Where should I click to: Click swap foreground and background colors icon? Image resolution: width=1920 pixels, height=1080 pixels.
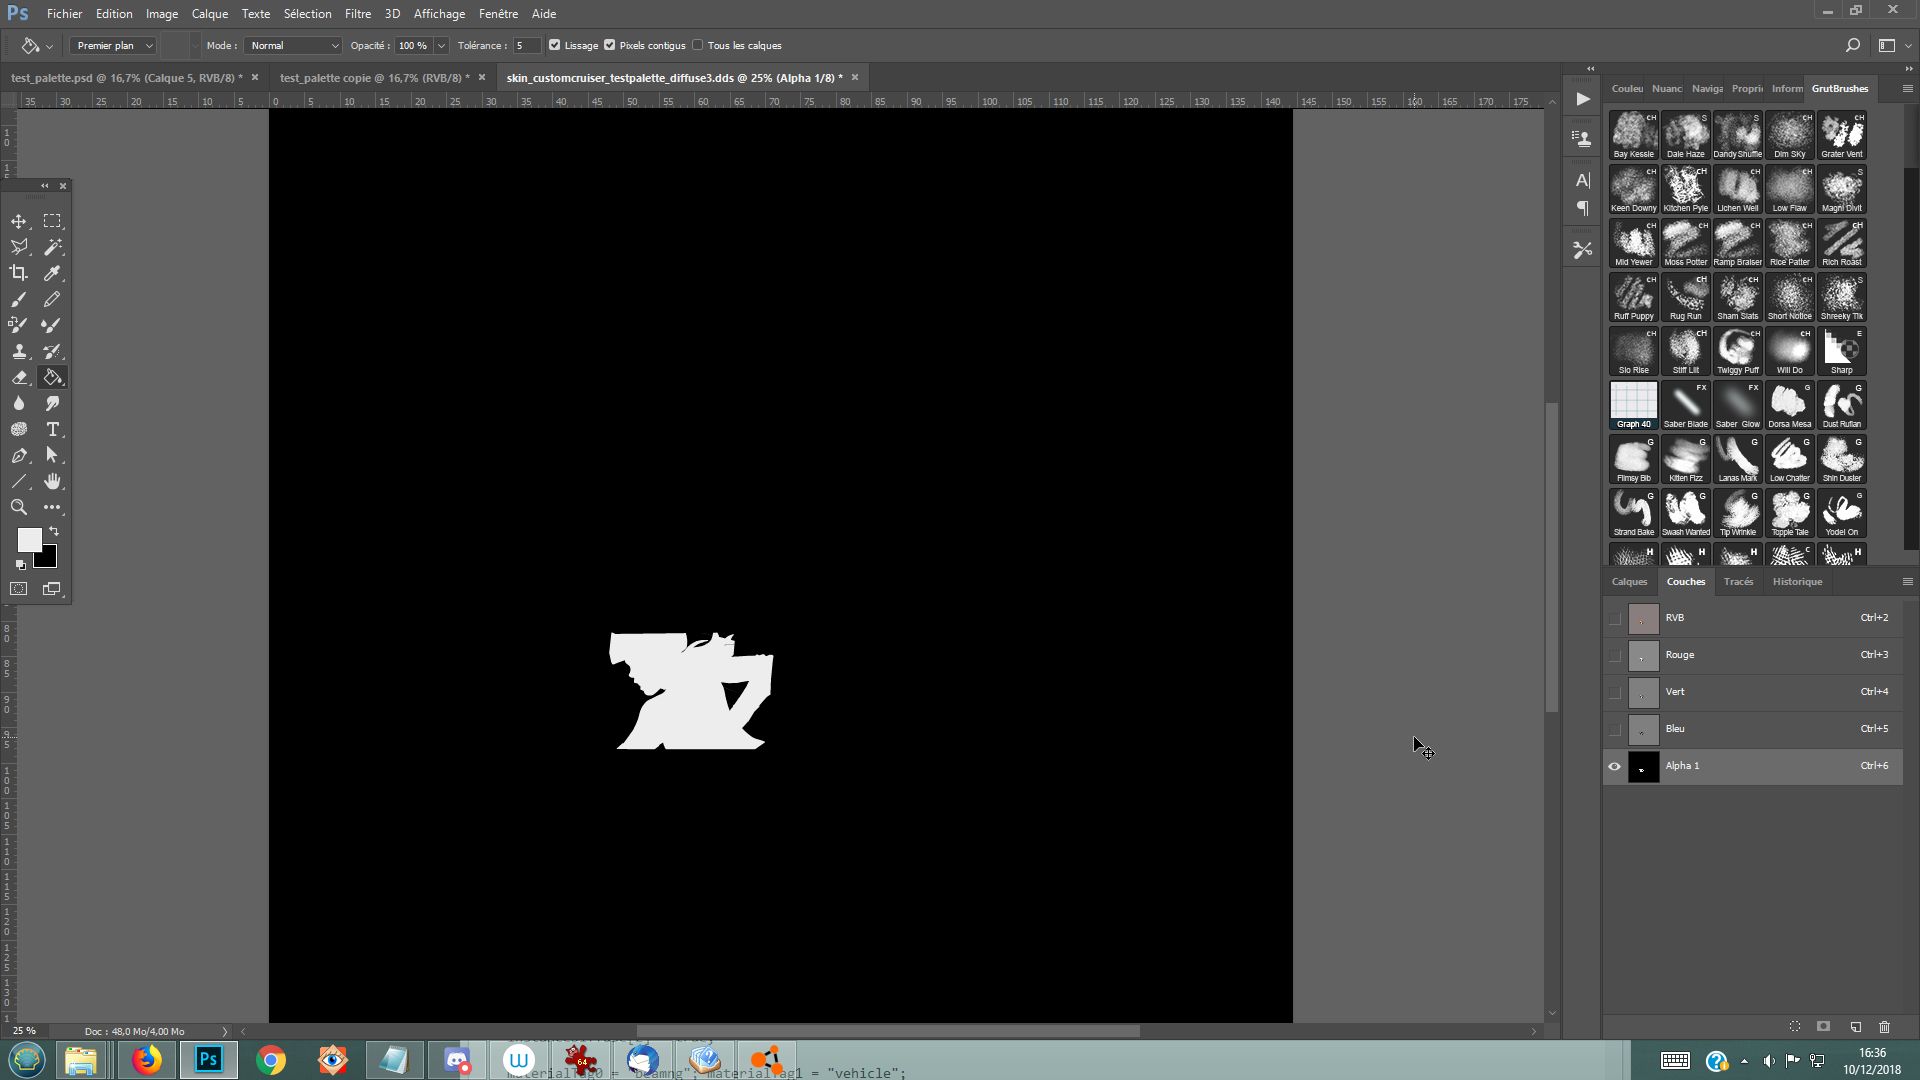click(54, 531)
